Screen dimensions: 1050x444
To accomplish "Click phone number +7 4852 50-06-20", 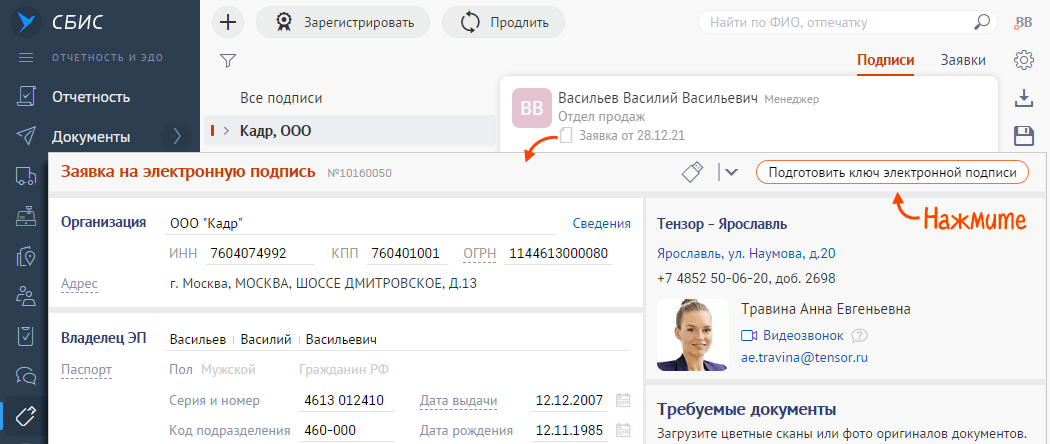I will point(746,278).
